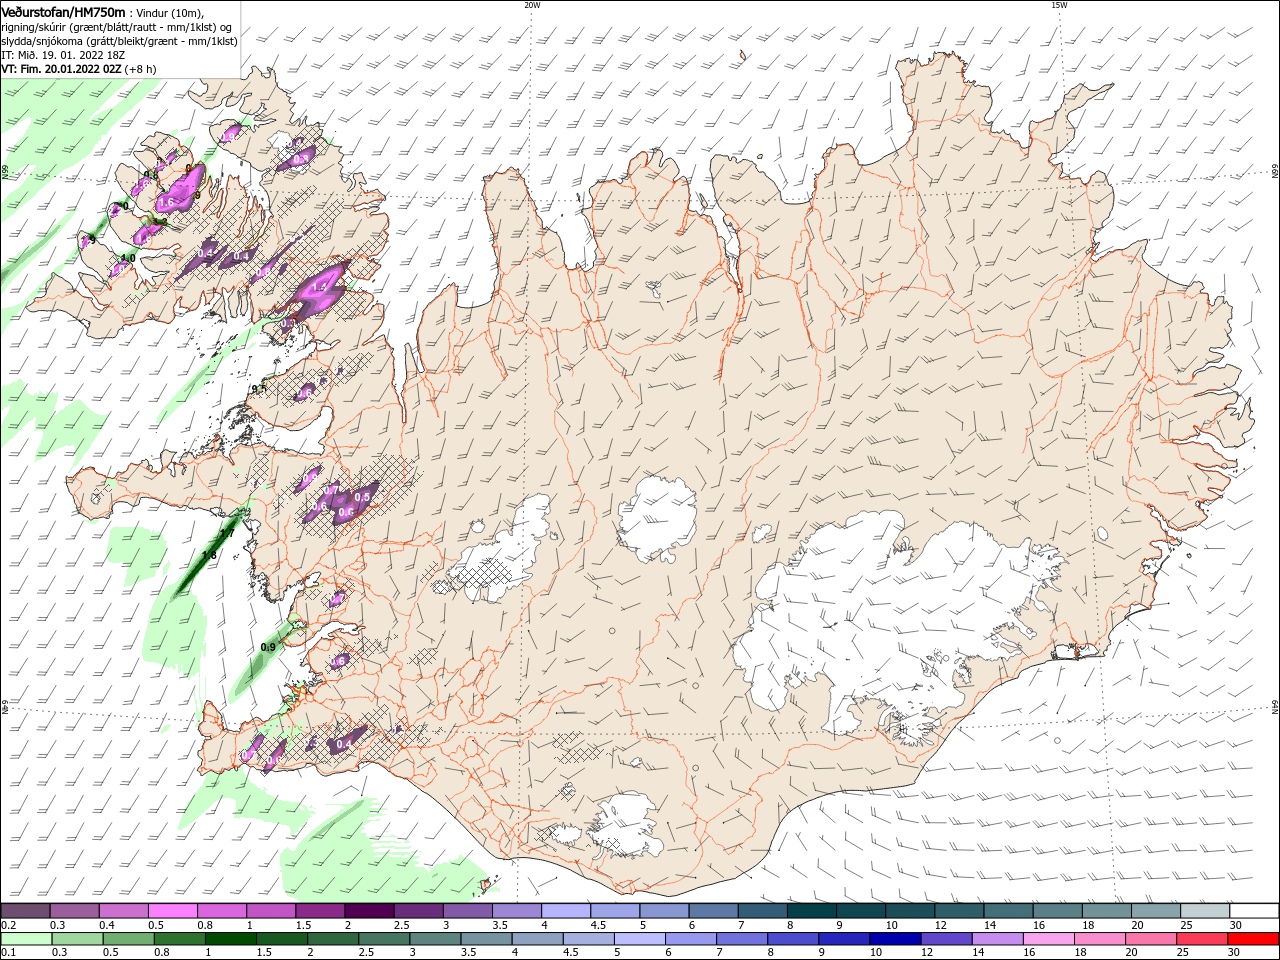This screenshot has width=1280, height=960.
Task: Click the 'slydda/snjókoma' legend description line
Action: [119, 41]
